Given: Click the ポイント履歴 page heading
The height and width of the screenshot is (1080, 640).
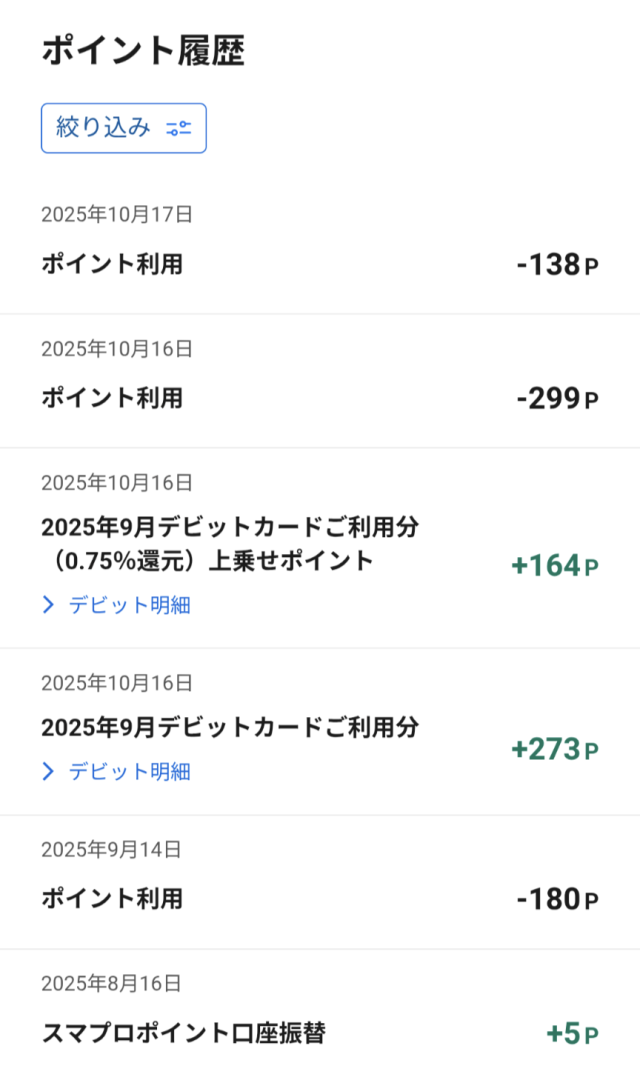Looking at the screenshot, I should (143, 51).
